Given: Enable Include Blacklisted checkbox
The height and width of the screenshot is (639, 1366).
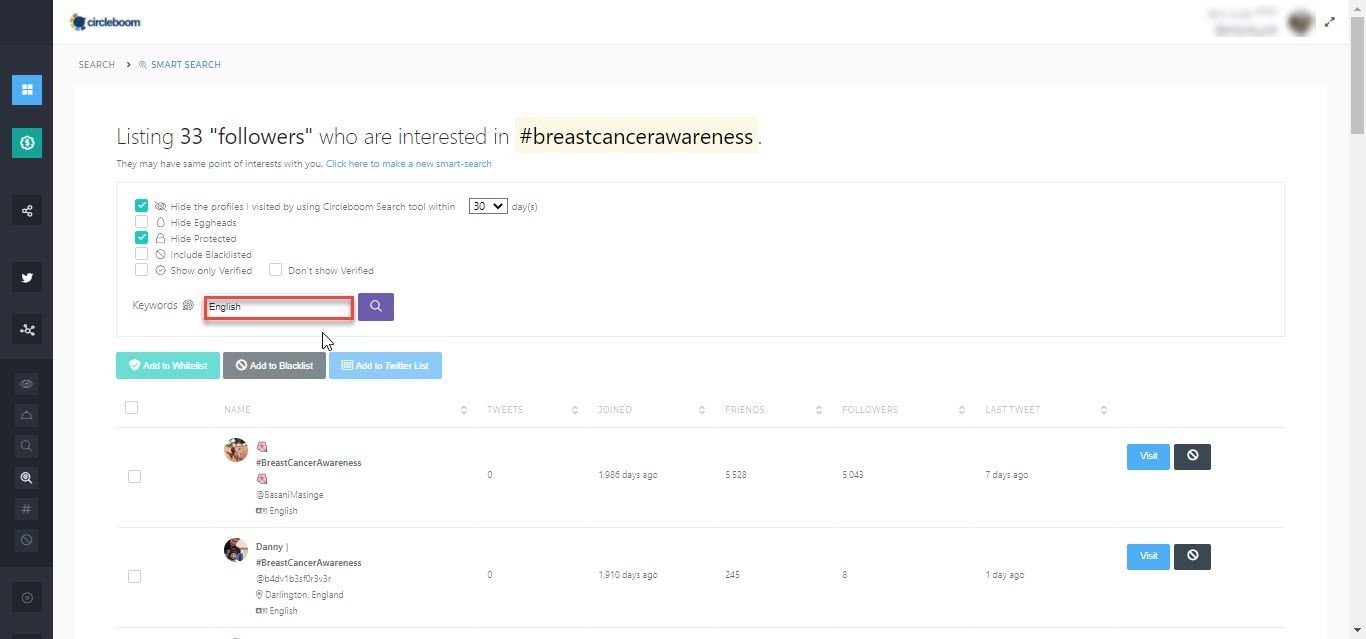Looking at the screenshot, I should coord(141,254).
